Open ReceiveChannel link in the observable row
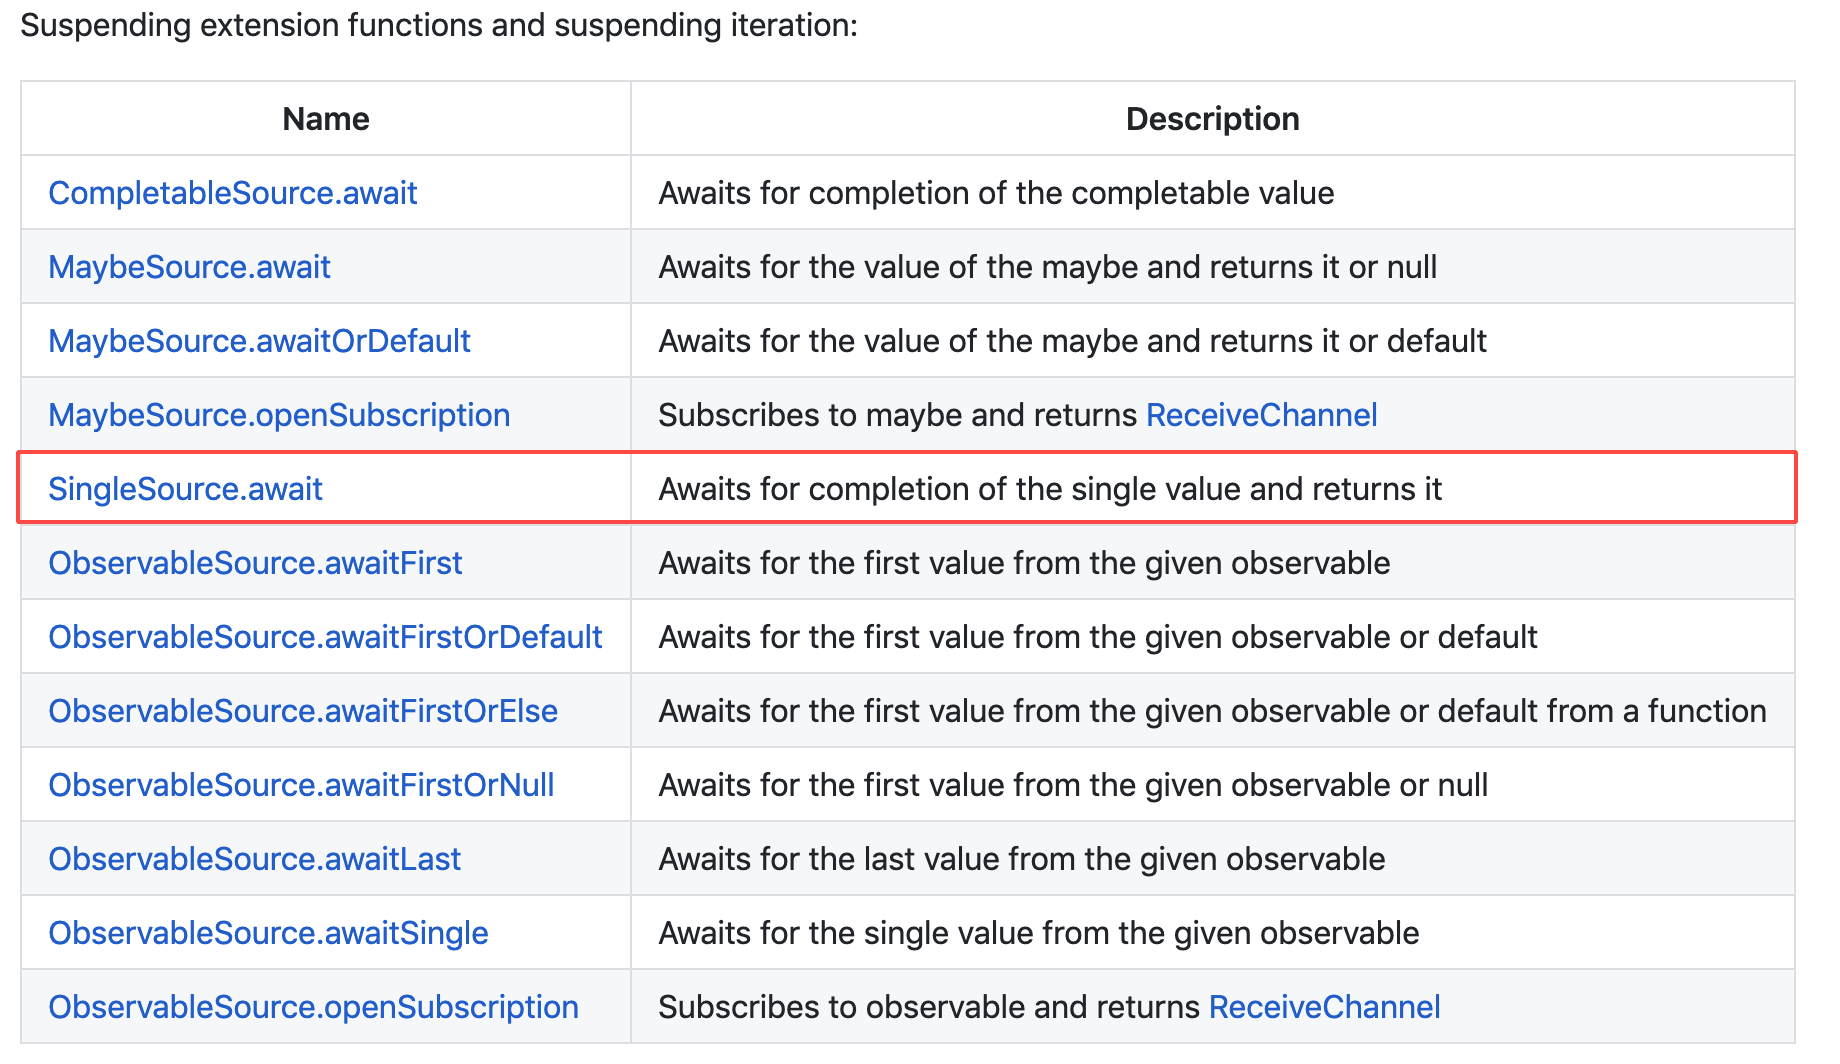 pyautogui.click(x=1324, y=1007)
